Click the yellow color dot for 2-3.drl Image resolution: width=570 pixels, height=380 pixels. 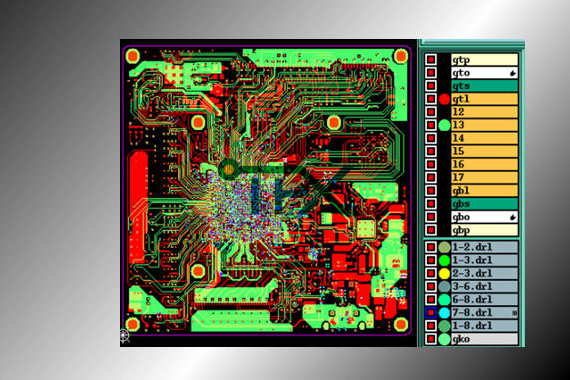pyautogui.click(x=444, y=273)
